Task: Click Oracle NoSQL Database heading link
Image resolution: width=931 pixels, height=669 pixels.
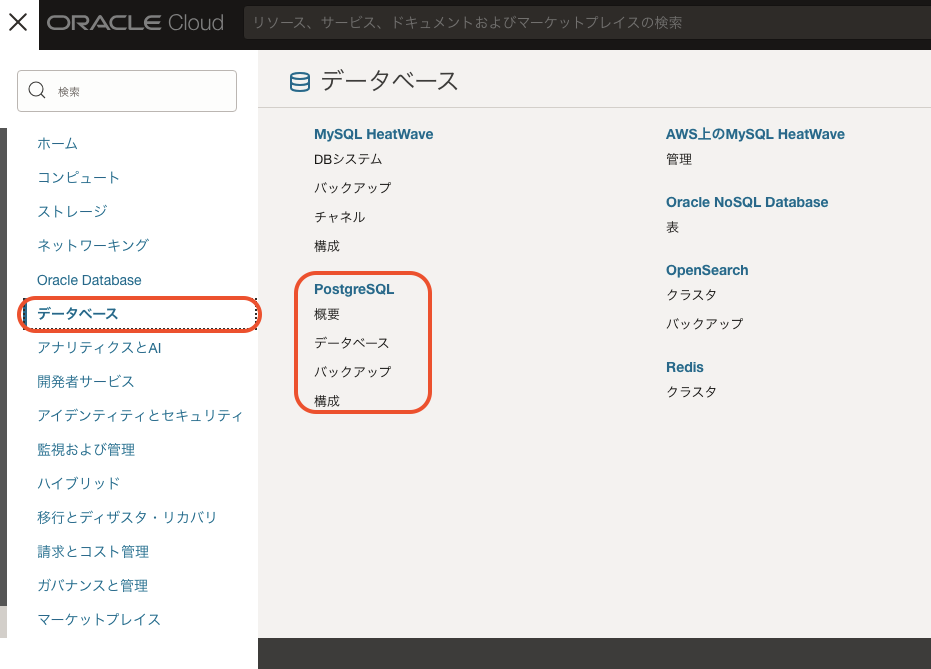Action: pyautogui.click(x=747, y=202)
